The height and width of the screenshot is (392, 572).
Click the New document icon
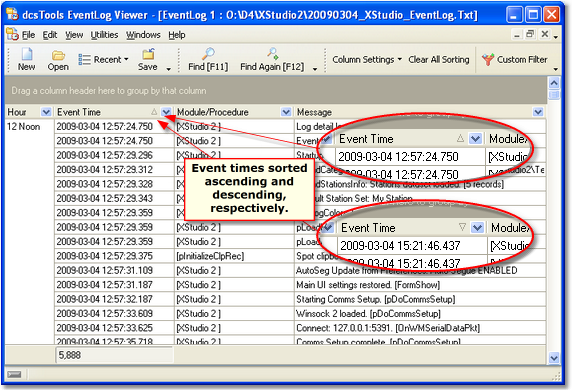pos(27,59)
